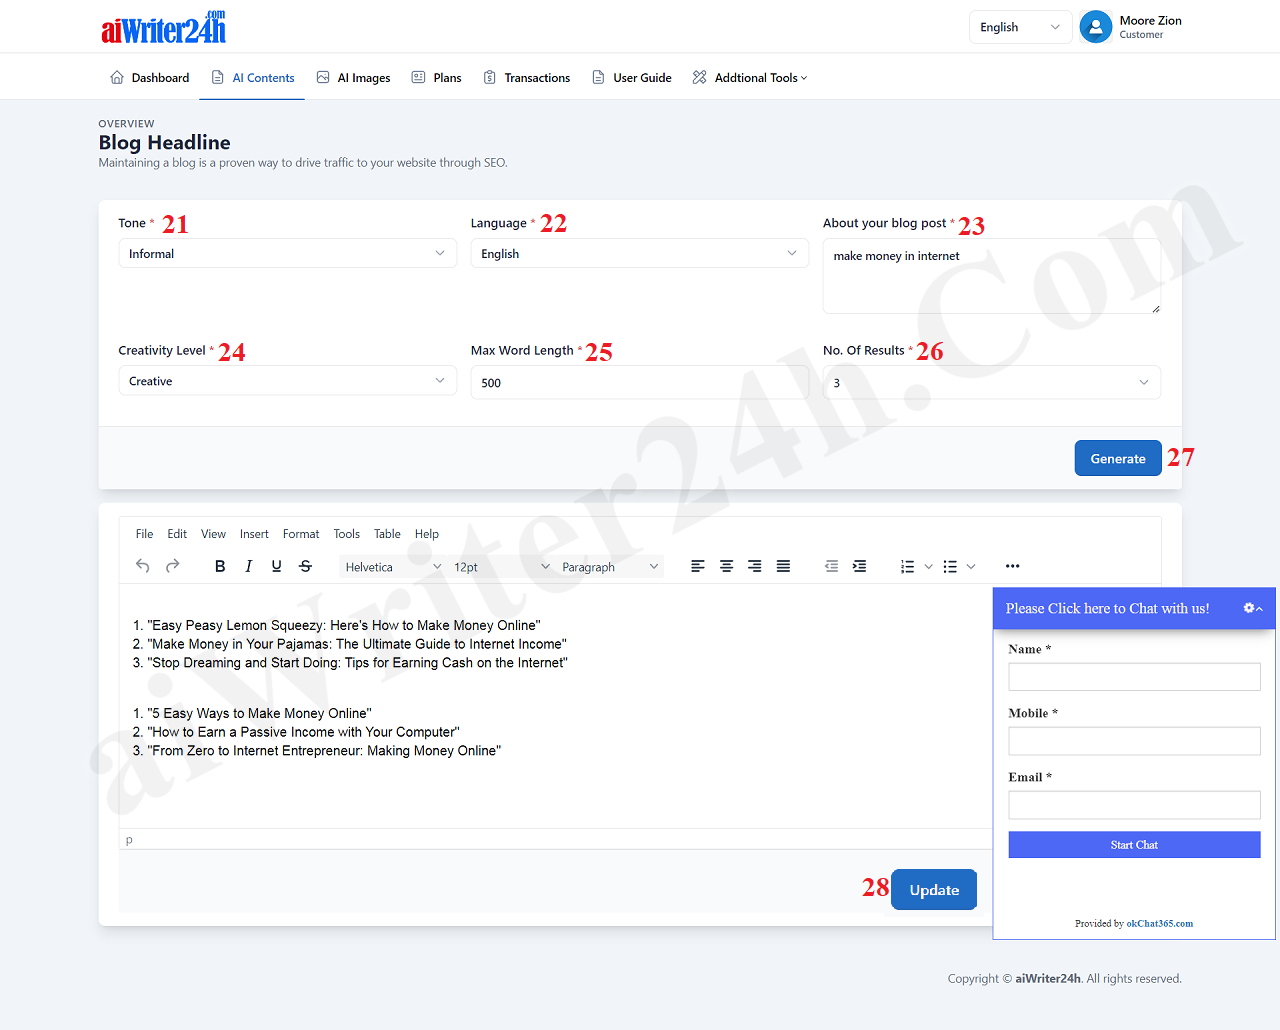Click the Update button

[934, 890]
